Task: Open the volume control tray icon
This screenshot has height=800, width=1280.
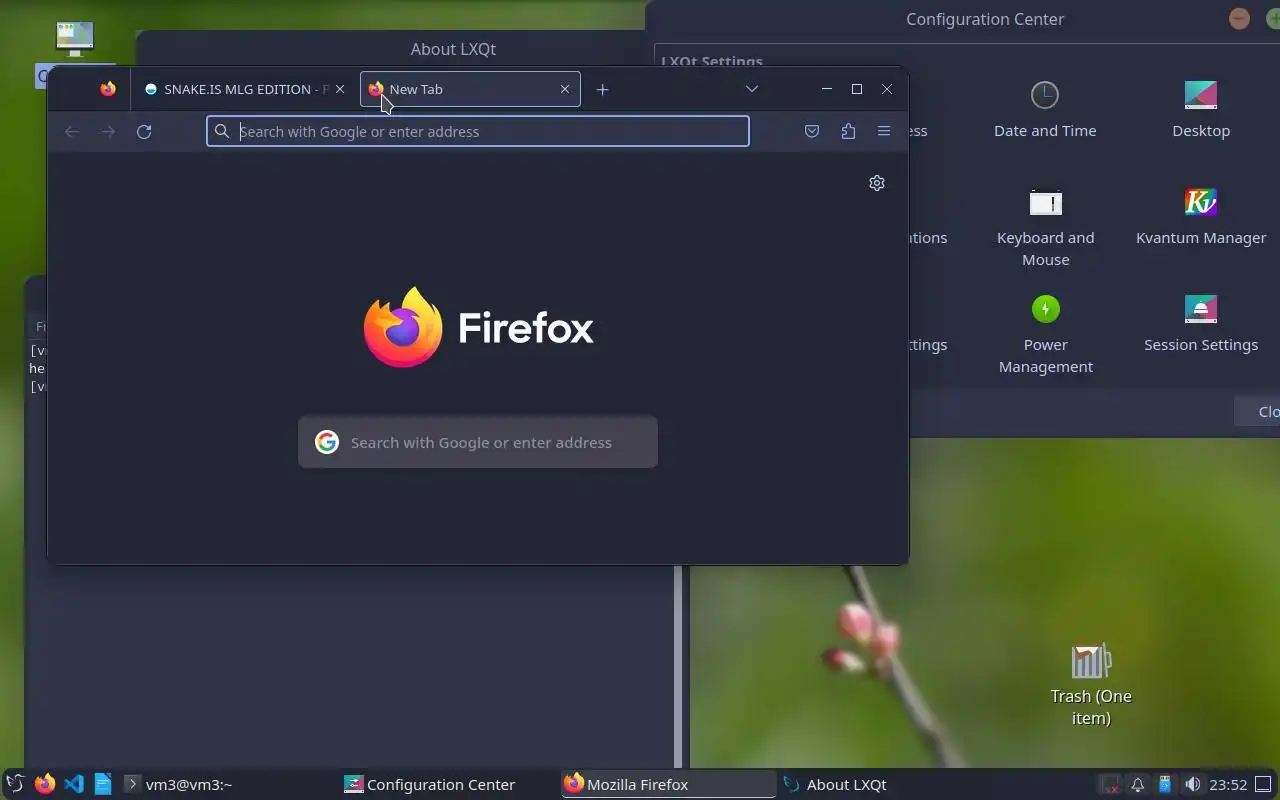Action: (1192, 784)
